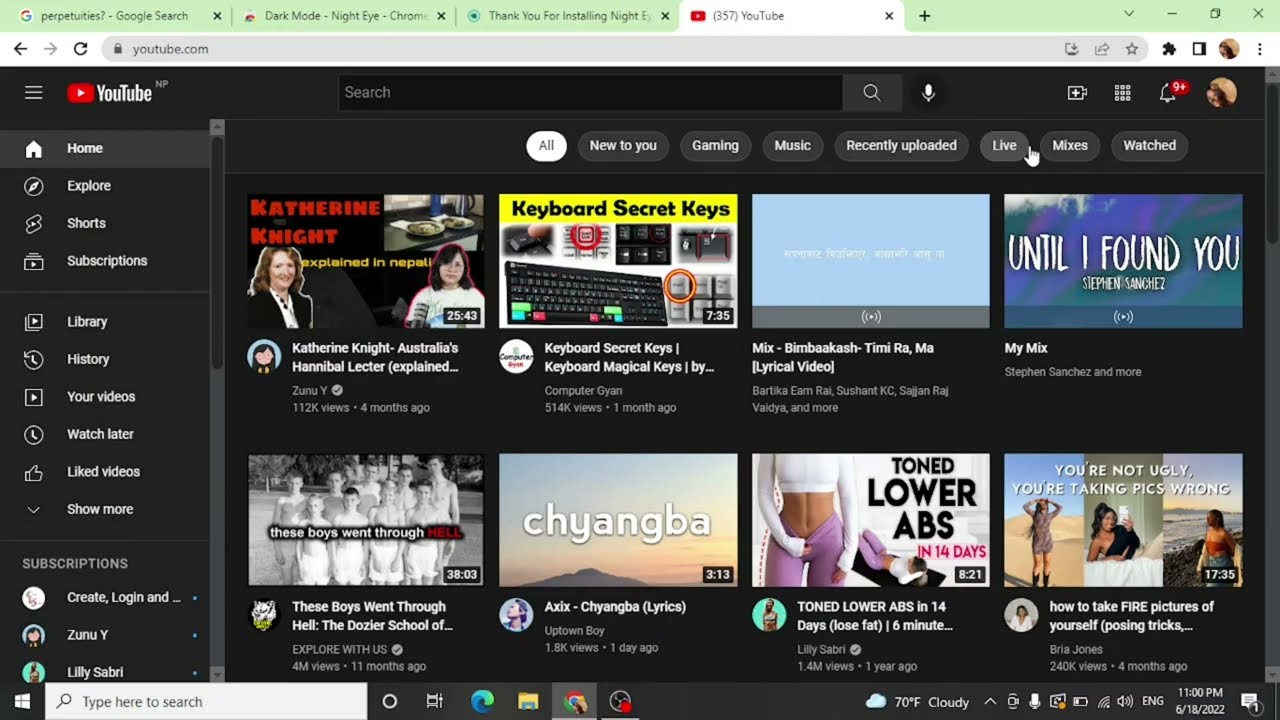Open Your videos in sidebar
The image size is (1280, 720).
point(105,397)
